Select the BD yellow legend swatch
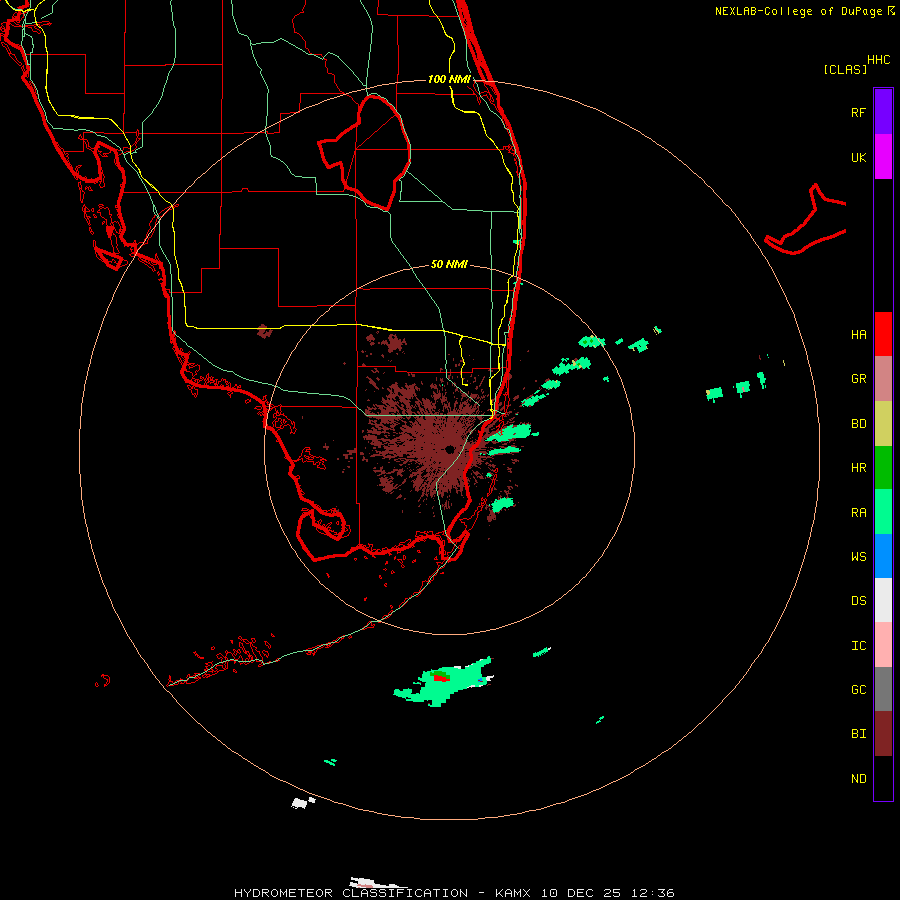The width and height of the screenshot is (900, 900). click(883, 424)
